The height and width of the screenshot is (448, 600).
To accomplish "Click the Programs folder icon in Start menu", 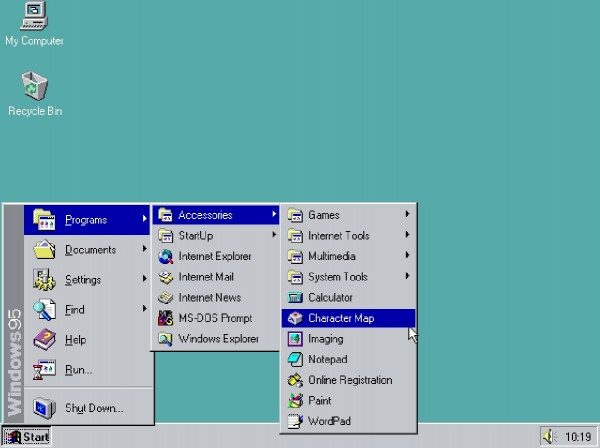I will click(44, 220).
